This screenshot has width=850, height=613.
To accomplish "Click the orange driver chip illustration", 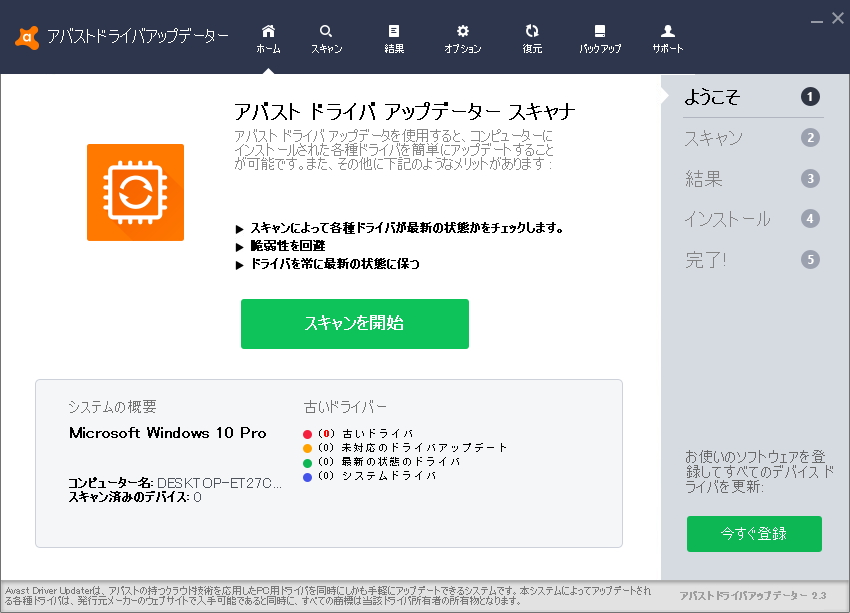I will [135, 192].
